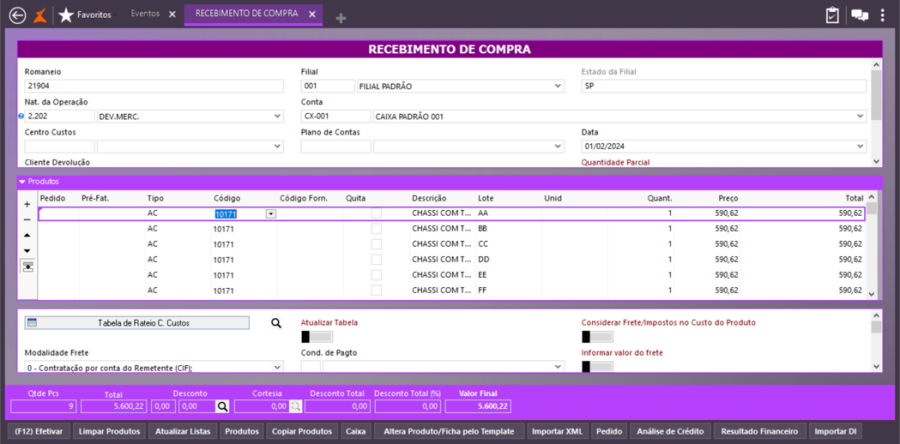Remove product row with minus icon

pos(27,220)
